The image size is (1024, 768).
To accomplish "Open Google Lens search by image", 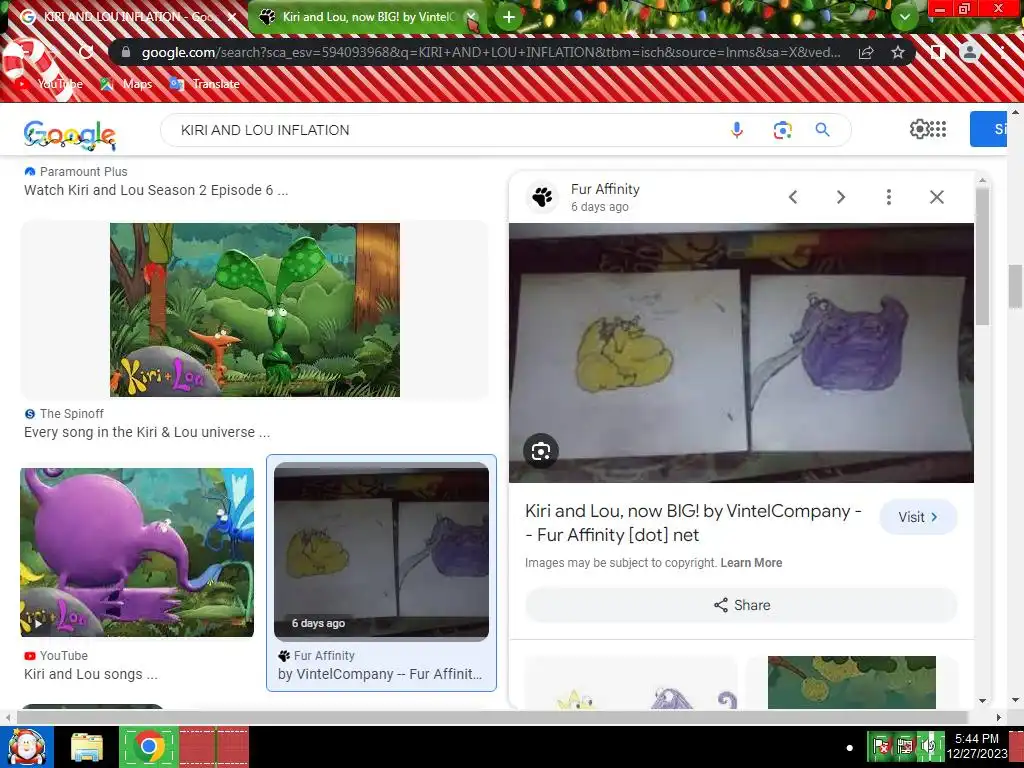I will pos(782,130).
